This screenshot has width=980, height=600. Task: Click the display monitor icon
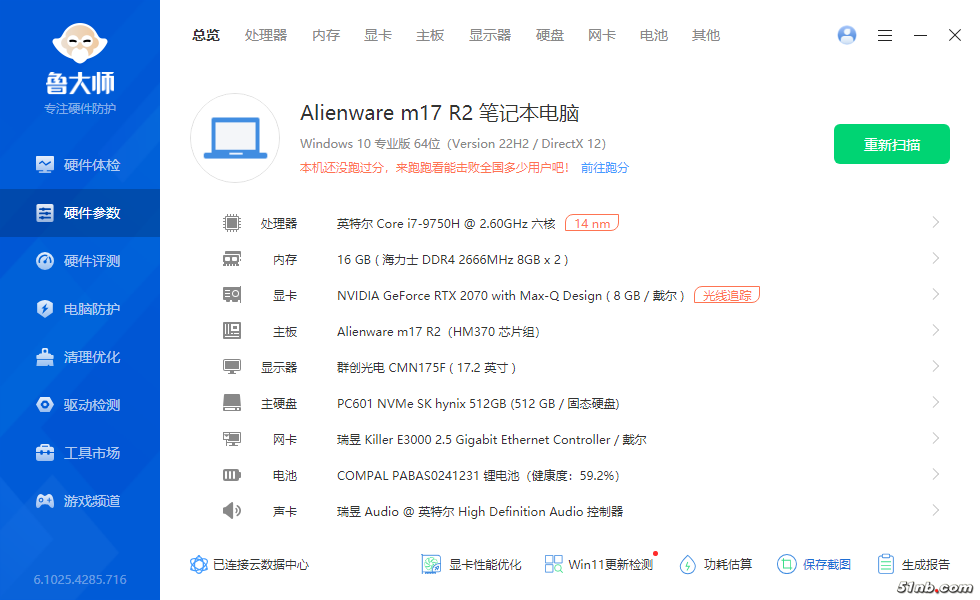pyautogui.click(x=232, y=367)
